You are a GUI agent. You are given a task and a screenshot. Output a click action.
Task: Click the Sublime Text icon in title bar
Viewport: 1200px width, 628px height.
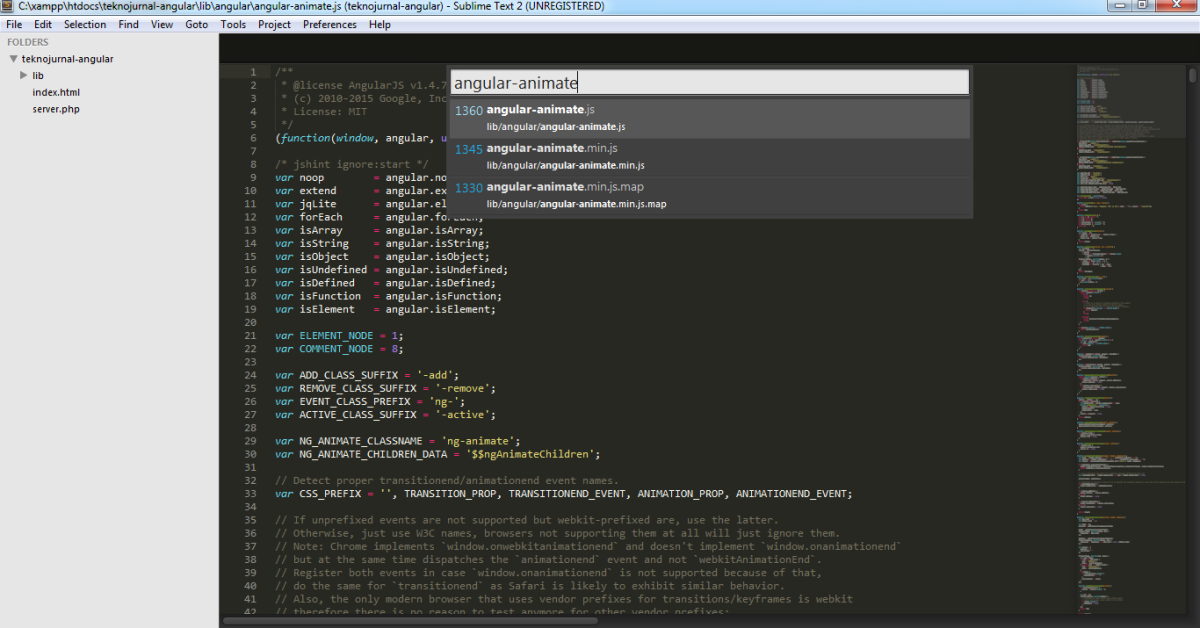pos(7,6)
